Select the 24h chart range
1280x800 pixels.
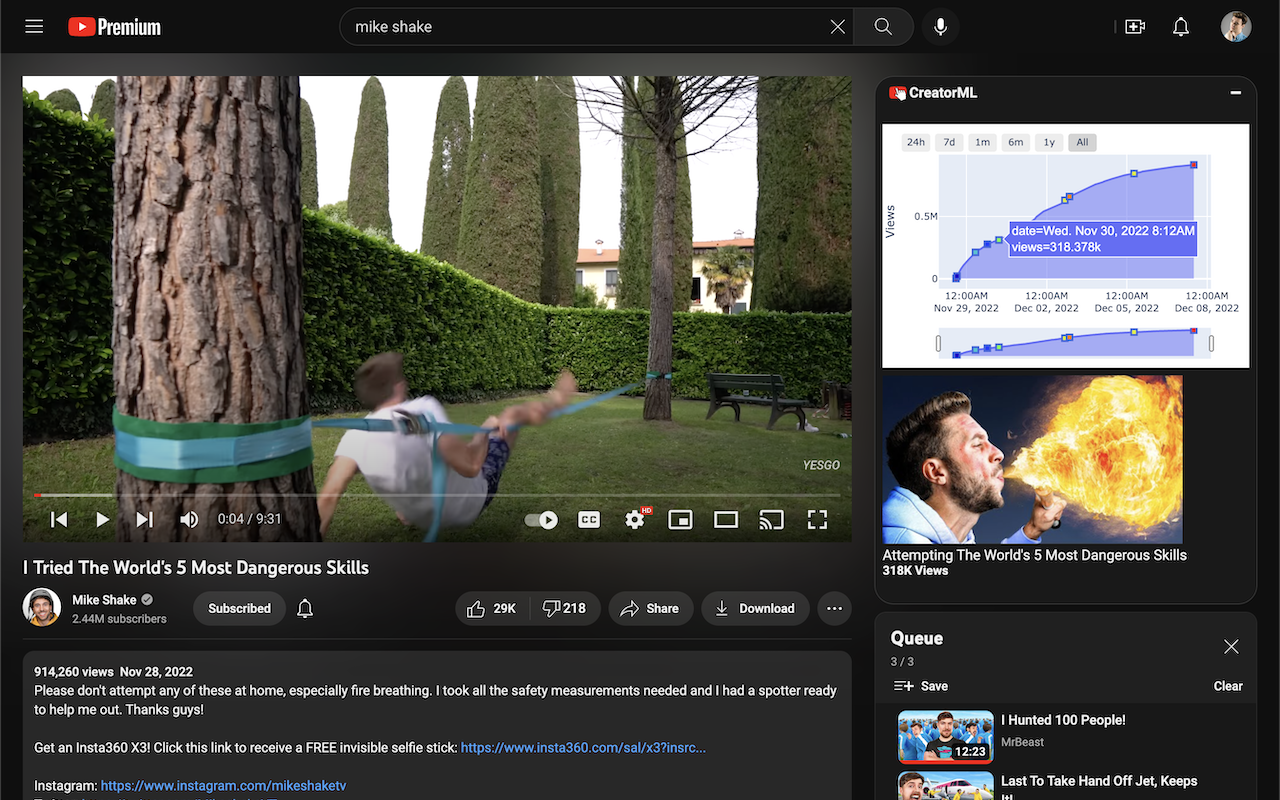(916, 142)
